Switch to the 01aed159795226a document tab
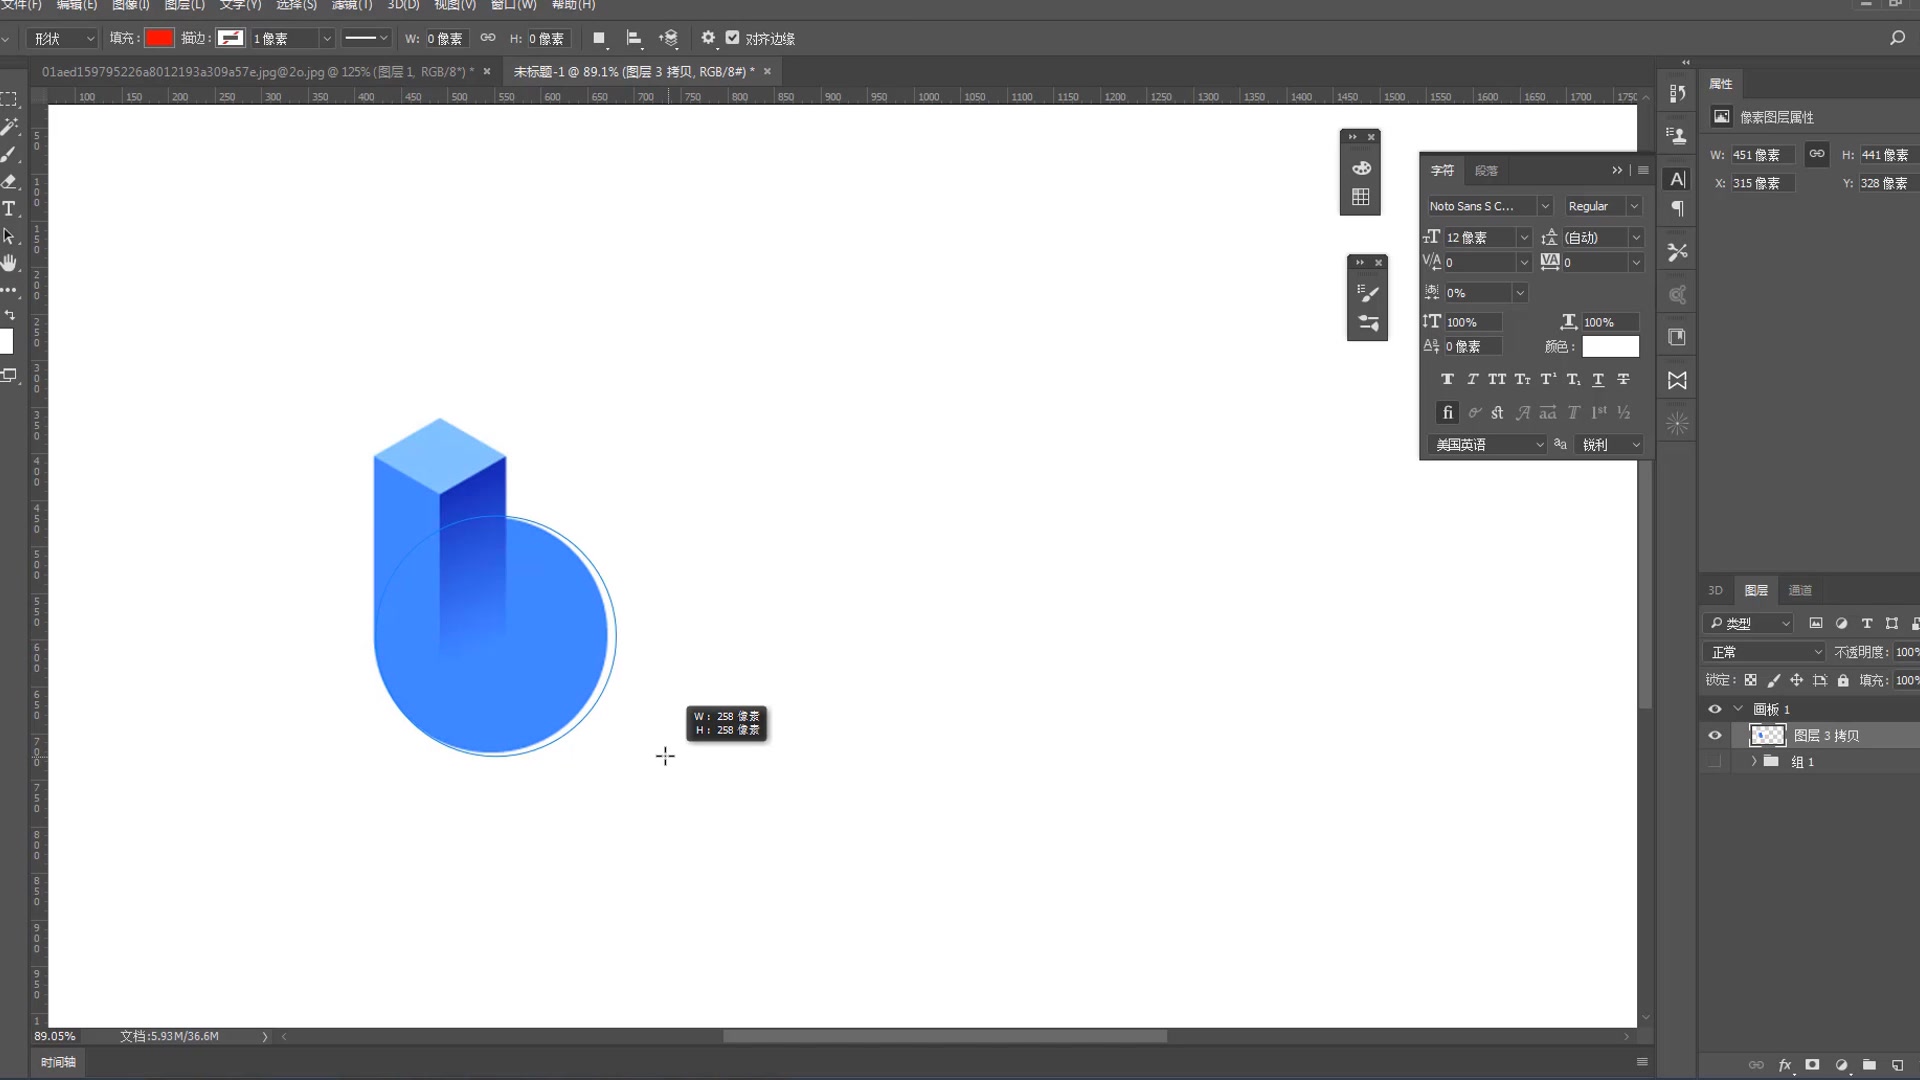This screenshot has width=1920, height=1080. point(255,72)
